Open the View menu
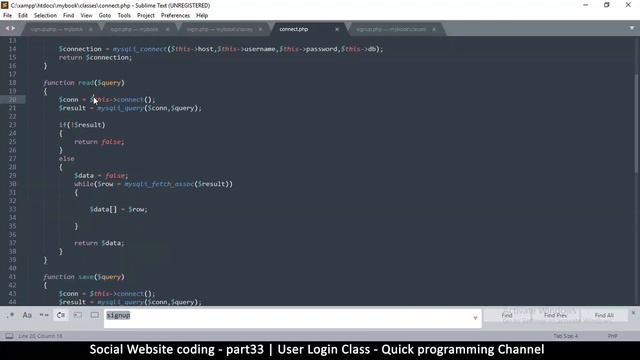This screenshot has height=360, width=640. (86, 16)
